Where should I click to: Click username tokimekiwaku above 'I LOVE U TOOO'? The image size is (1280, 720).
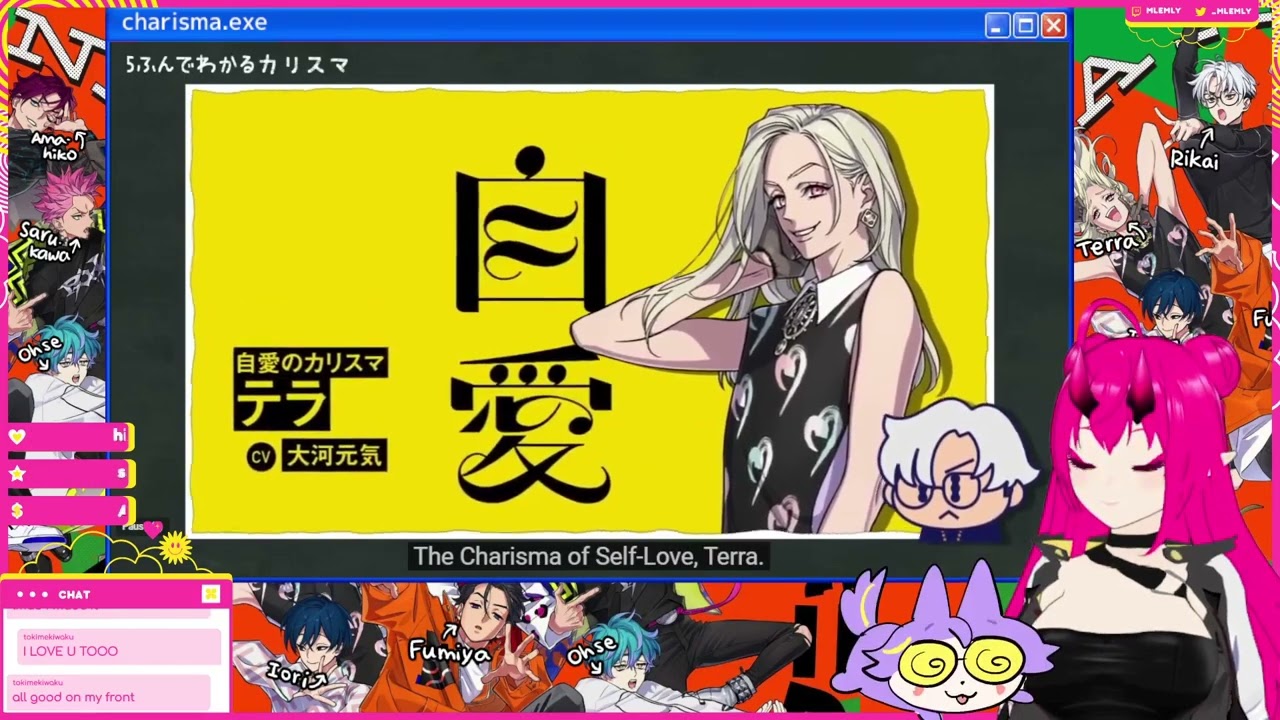[x=49, y=636]
